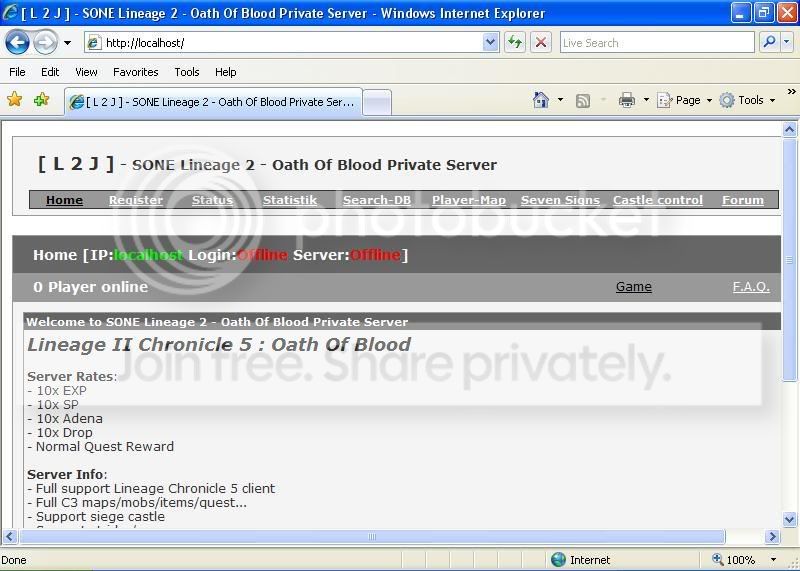Expand the command bar overflow chevron
Viewport: 800px width, 571px height.
click(x=791, y=92)
